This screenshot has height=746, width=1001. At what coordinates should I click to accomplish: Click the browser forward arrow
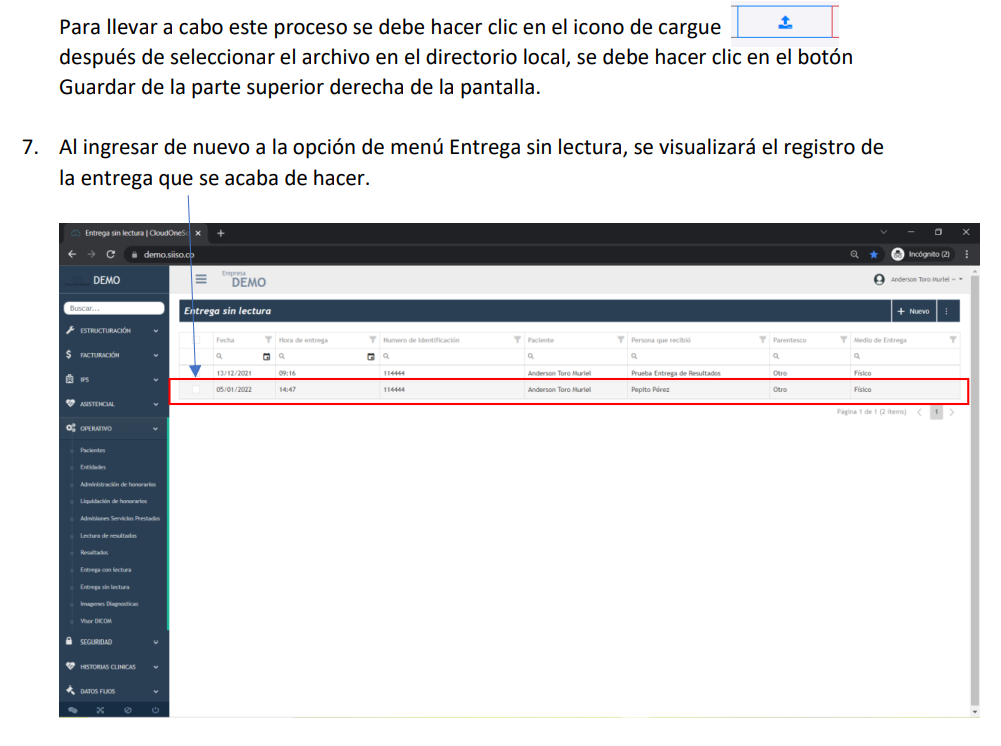pyautogui.click(x=91, y=254)
